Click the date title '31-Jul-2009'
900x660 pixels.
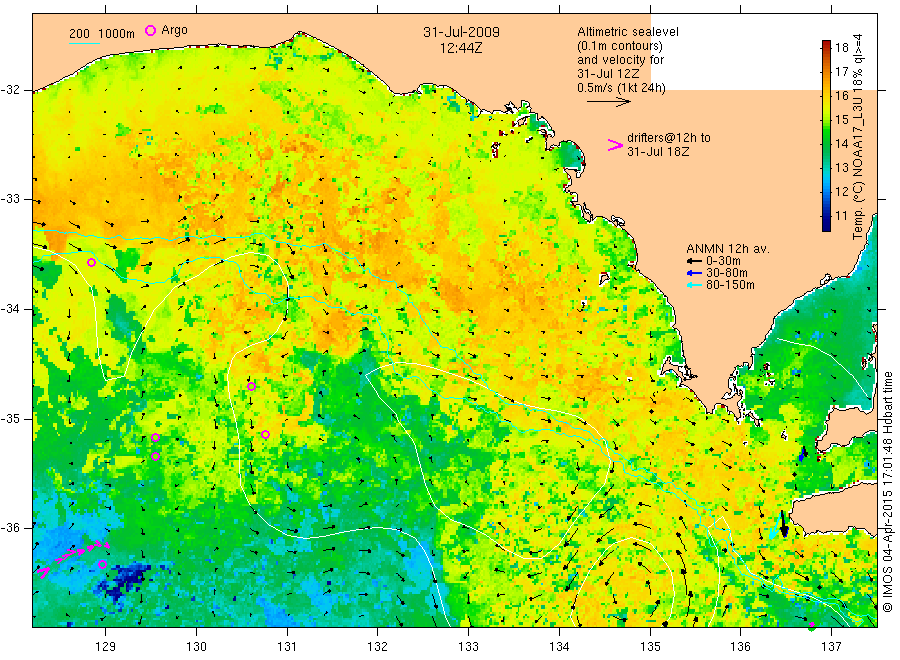click(461, 32)
